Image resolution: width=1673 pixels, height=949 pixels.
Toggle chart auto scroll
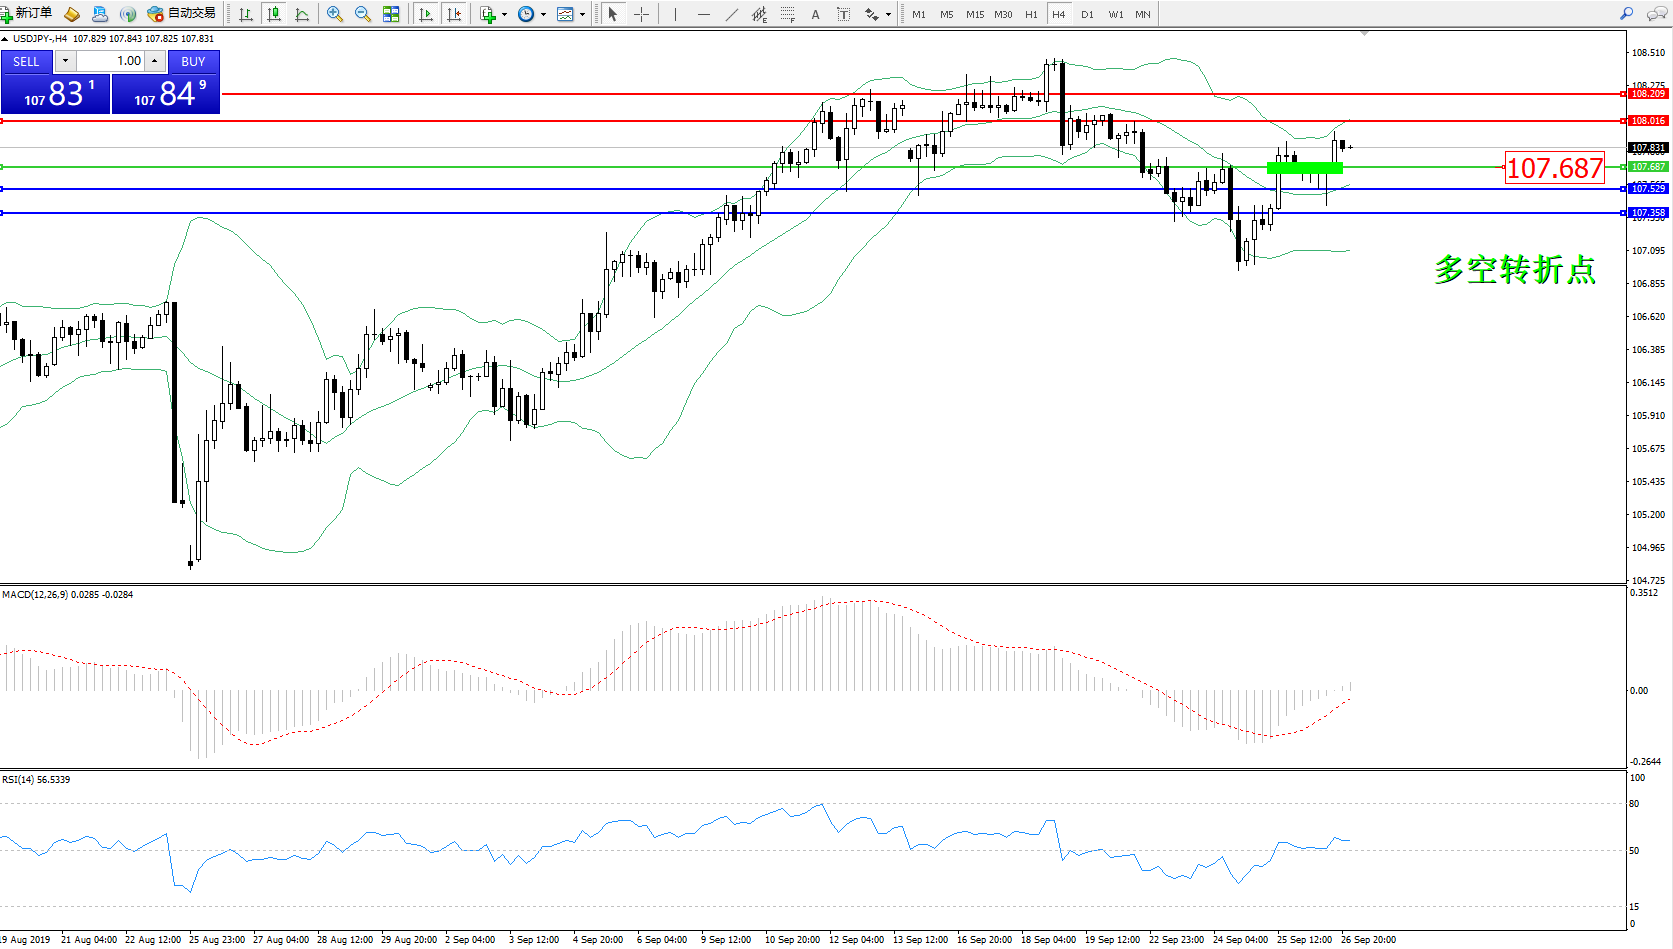pyautogui.click(x=426, y=14)
